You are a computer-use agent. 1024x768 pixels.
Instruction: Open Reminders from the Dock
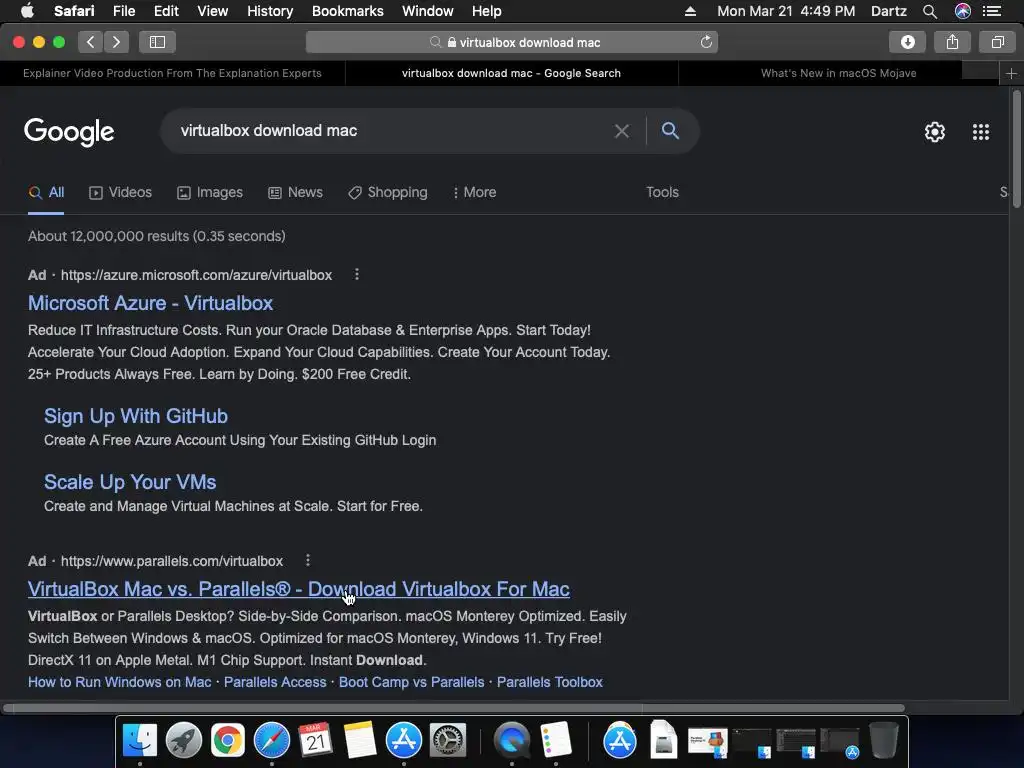pyautogui.click(x=556, y=741)
